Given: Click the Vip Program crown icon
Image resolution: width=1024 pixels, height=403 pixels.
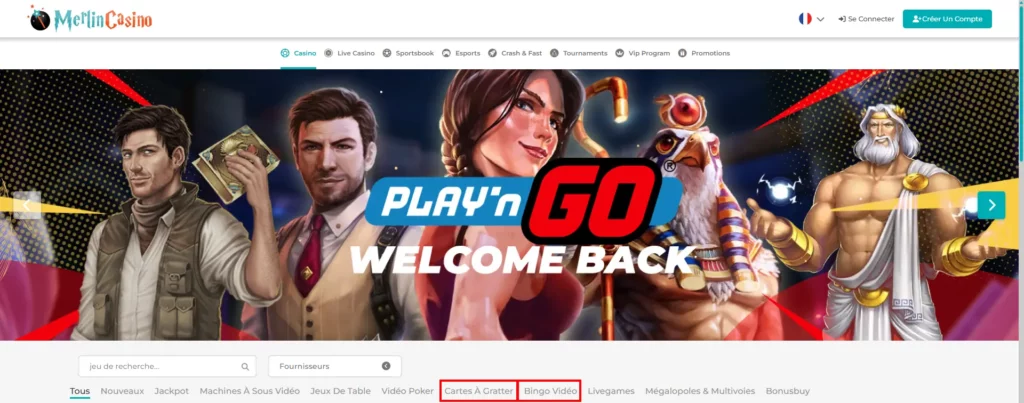Looking at the screenshot, I should click(x=619, y=53).
